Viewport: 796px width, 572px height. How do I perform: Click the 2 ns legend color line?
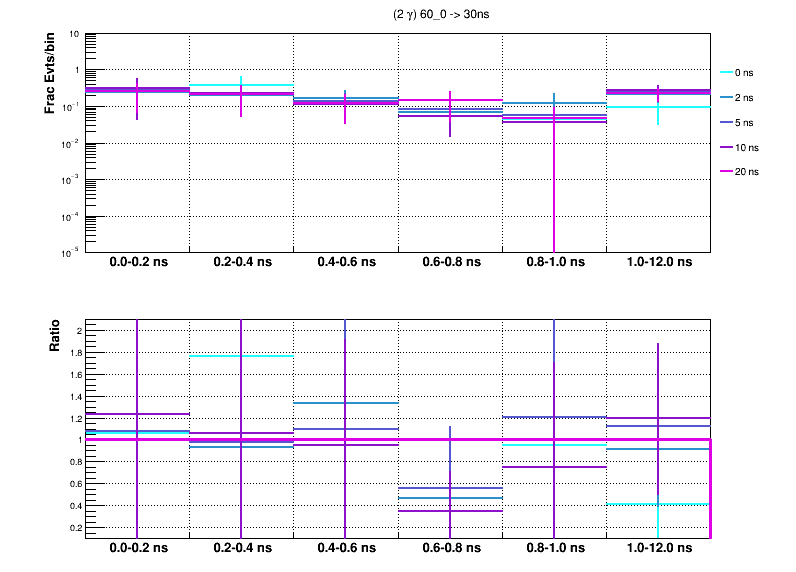728,98
